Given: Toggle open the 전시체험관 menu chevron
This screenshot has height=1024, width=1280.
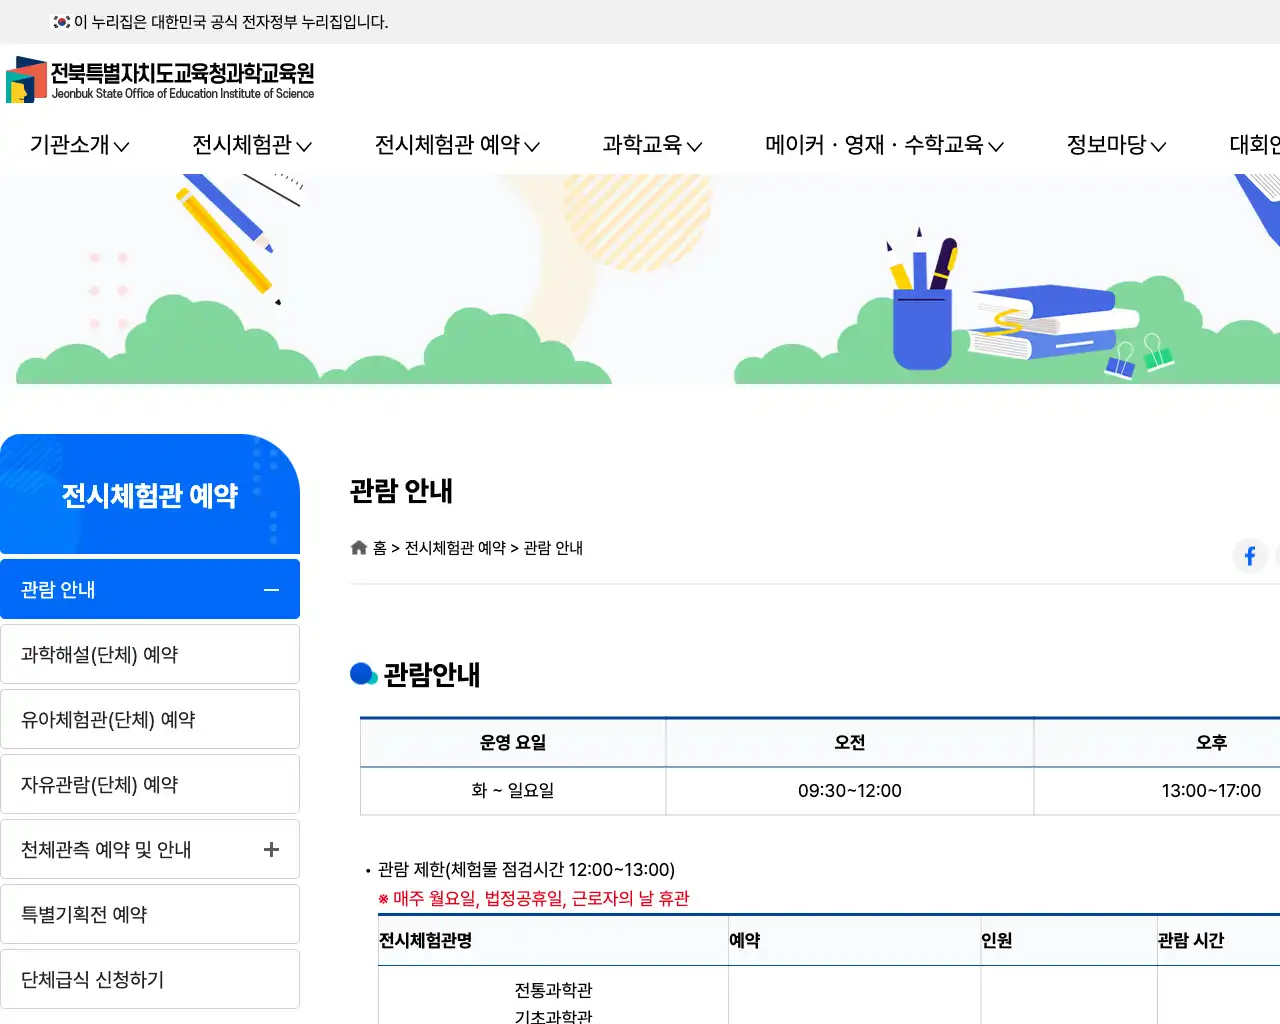Looking at the screenshot, I should (x=305, y=146).
